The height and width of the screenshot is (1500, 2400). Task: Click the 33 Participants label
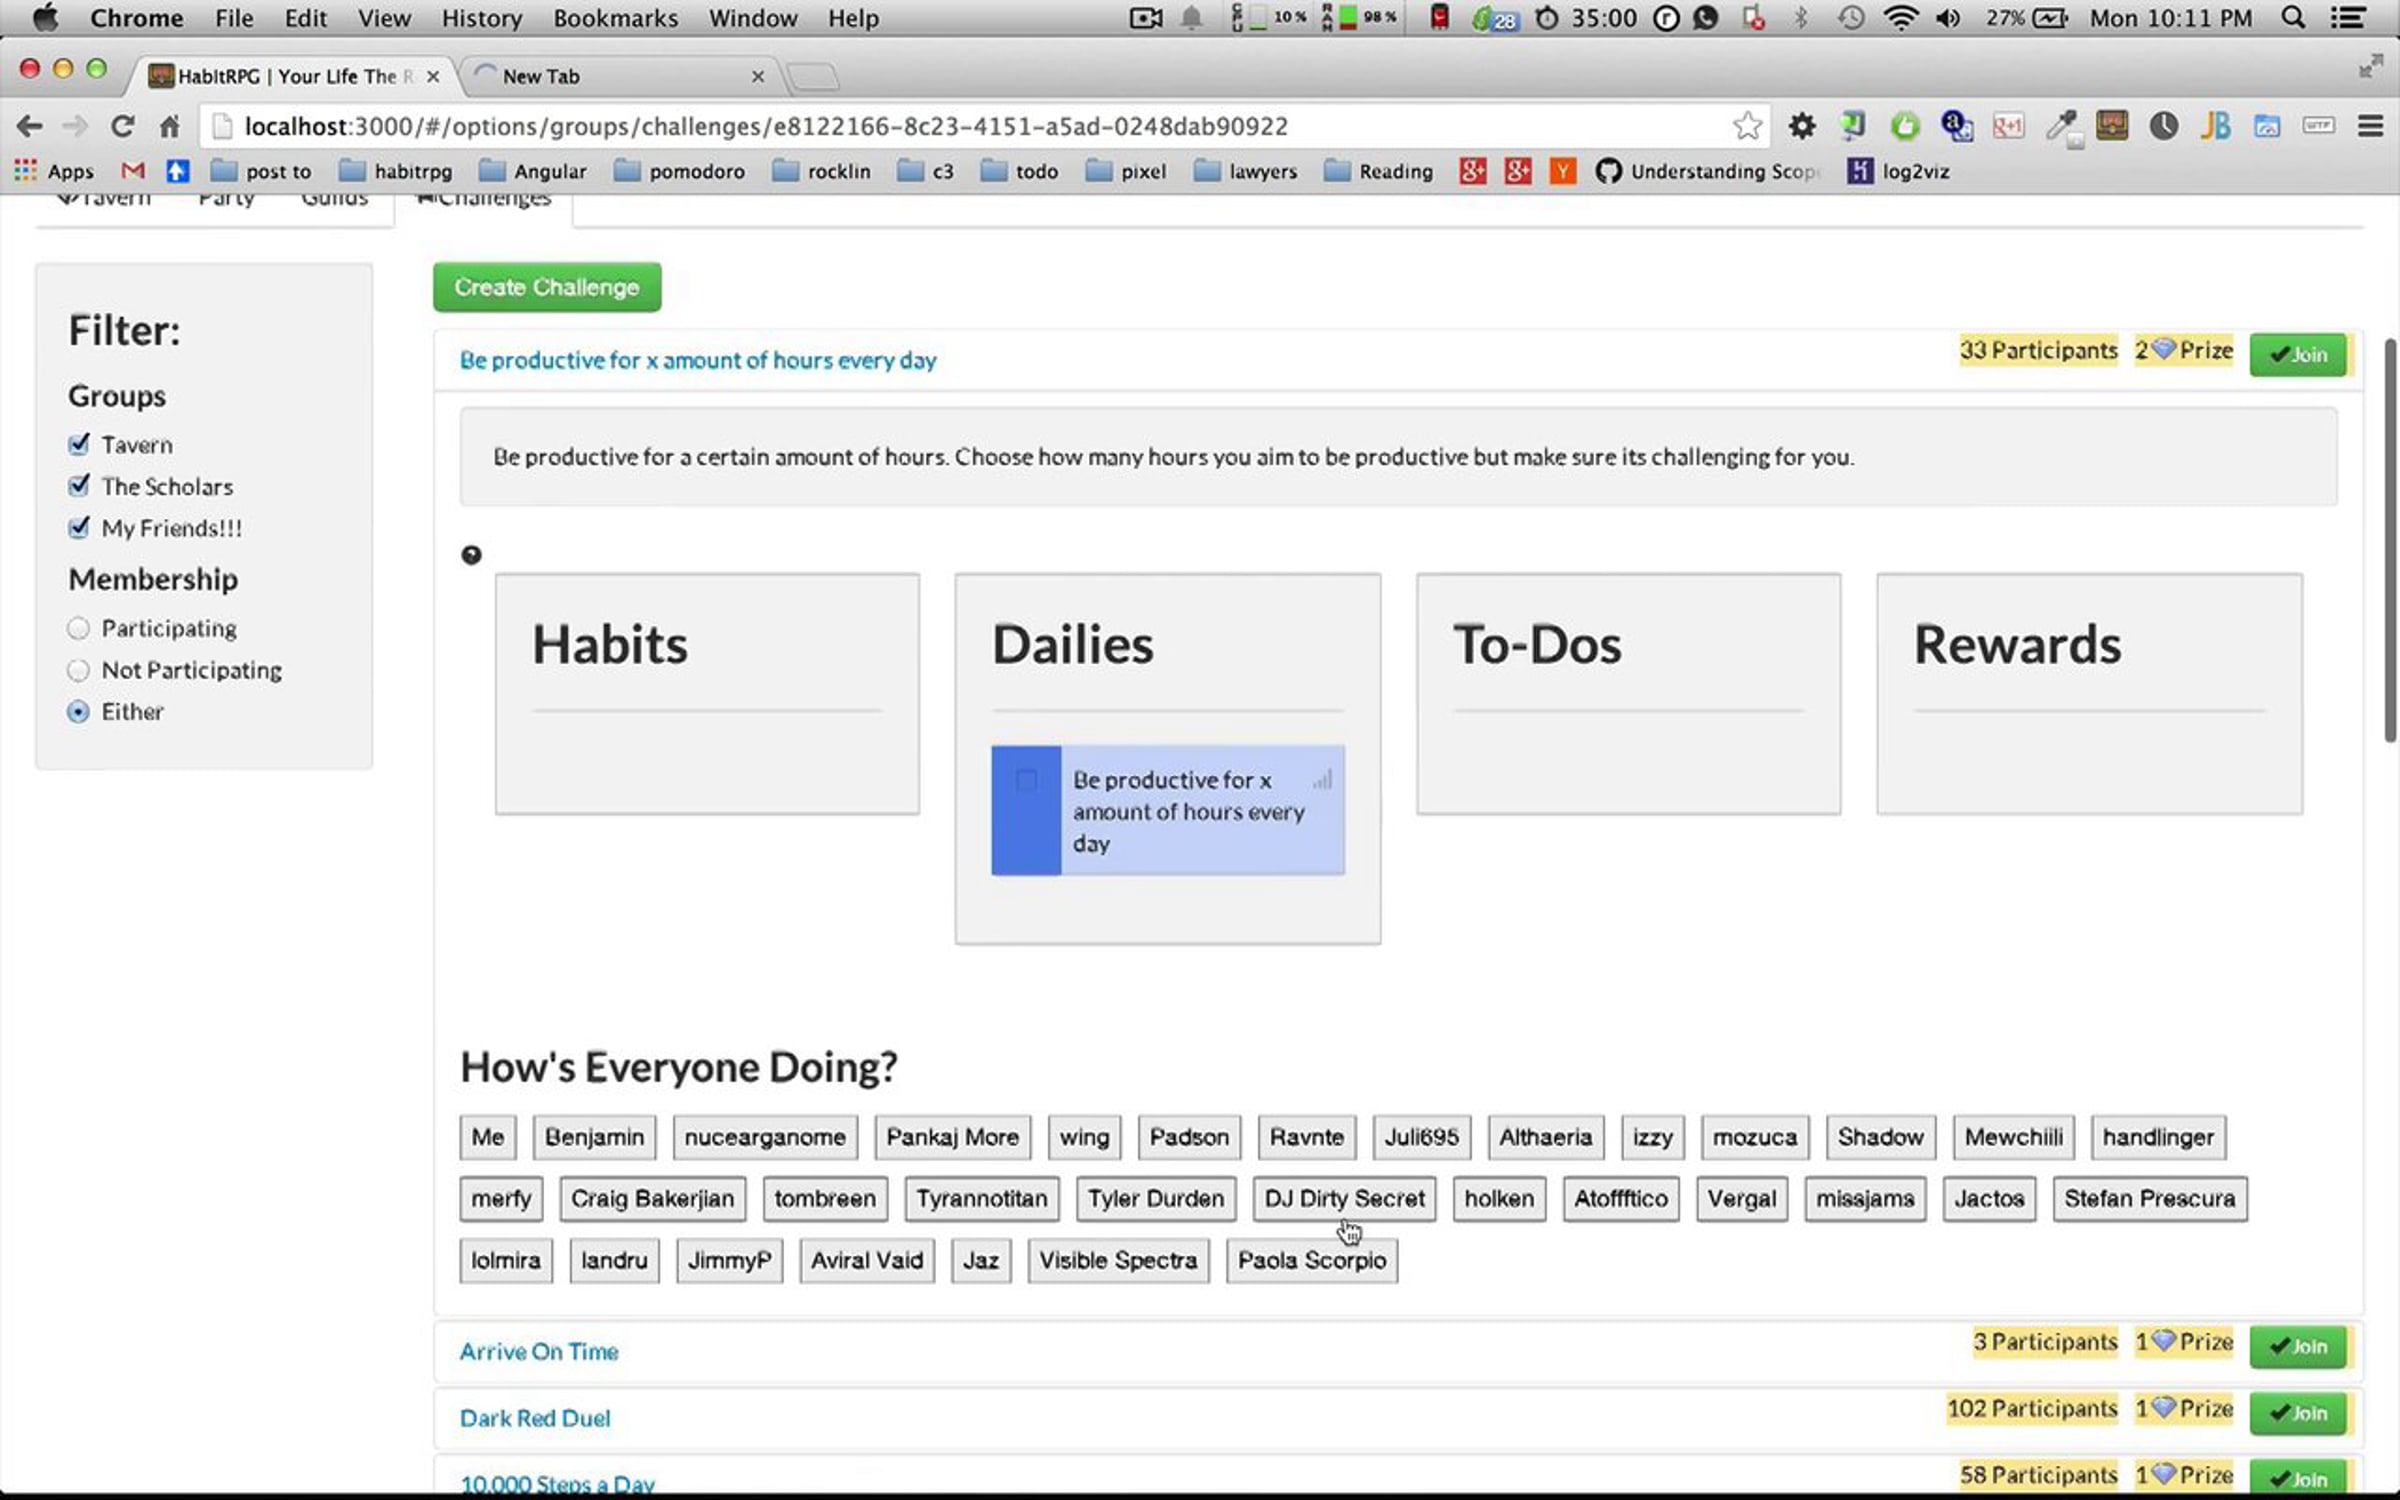point(2038,350)
